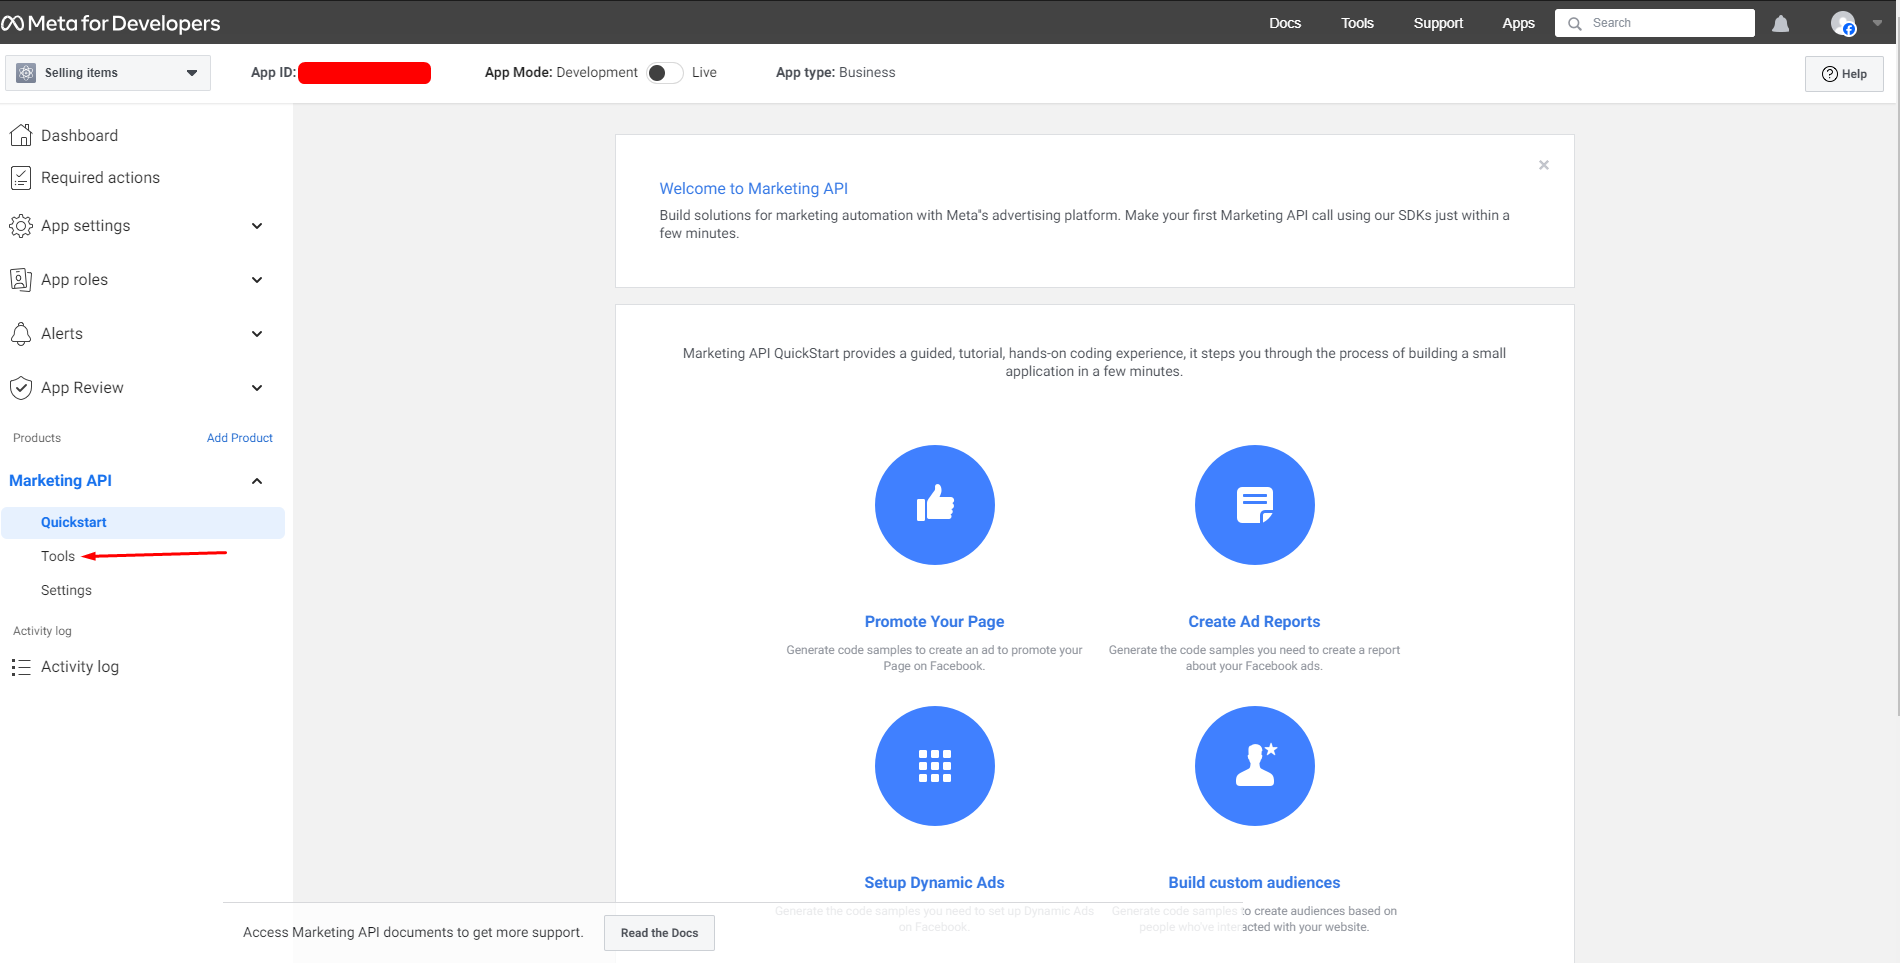Open the Promote Your Page link
This screenshot has height=963, width=1900.
click(x=934, y=622)
